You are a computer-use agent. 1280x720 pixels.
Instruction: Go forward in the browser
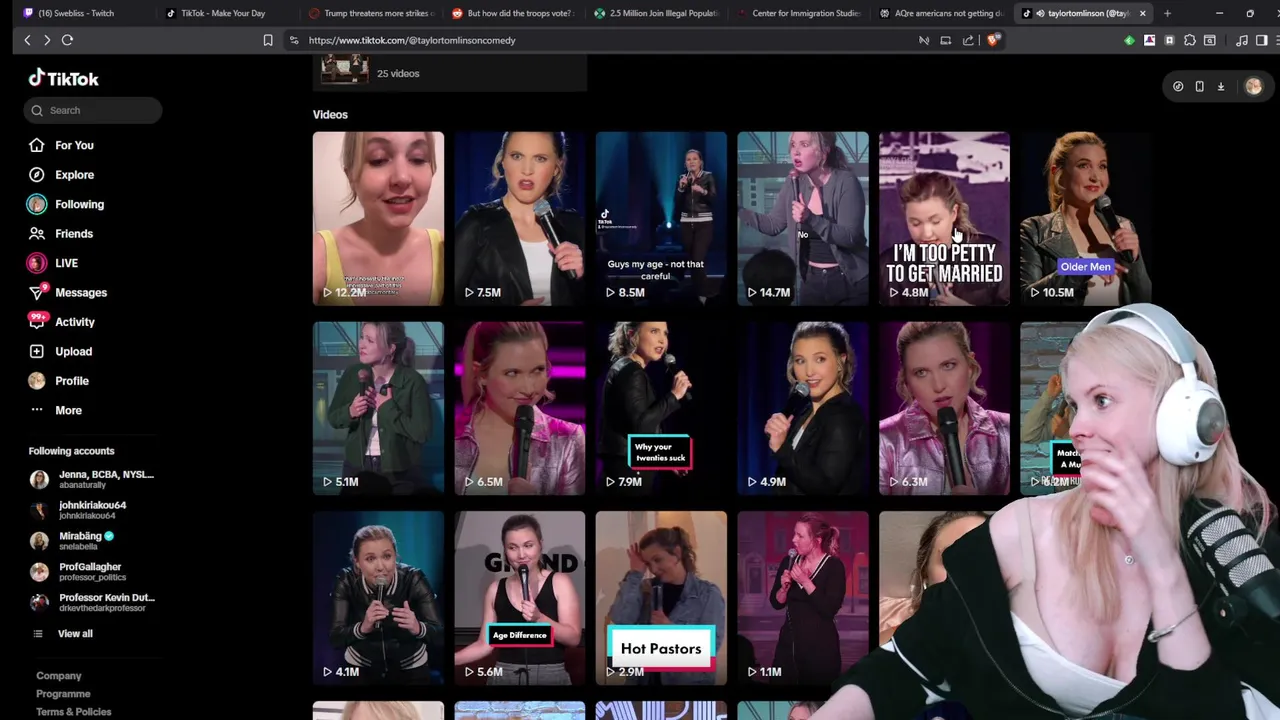(46, 40)
